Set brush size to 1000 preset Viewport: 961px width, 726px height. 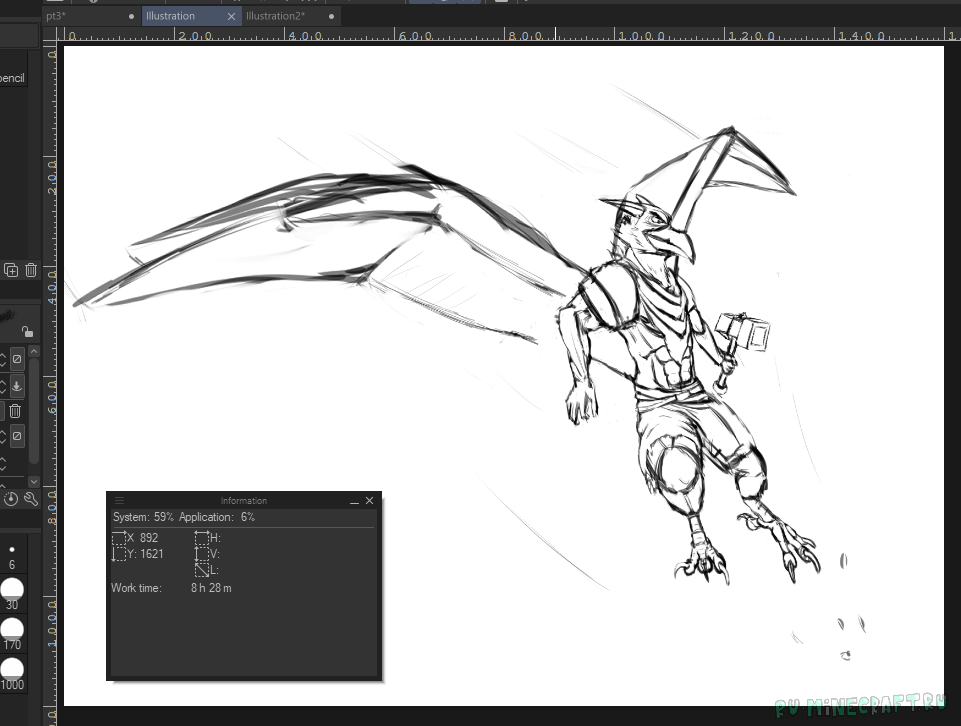12,671
